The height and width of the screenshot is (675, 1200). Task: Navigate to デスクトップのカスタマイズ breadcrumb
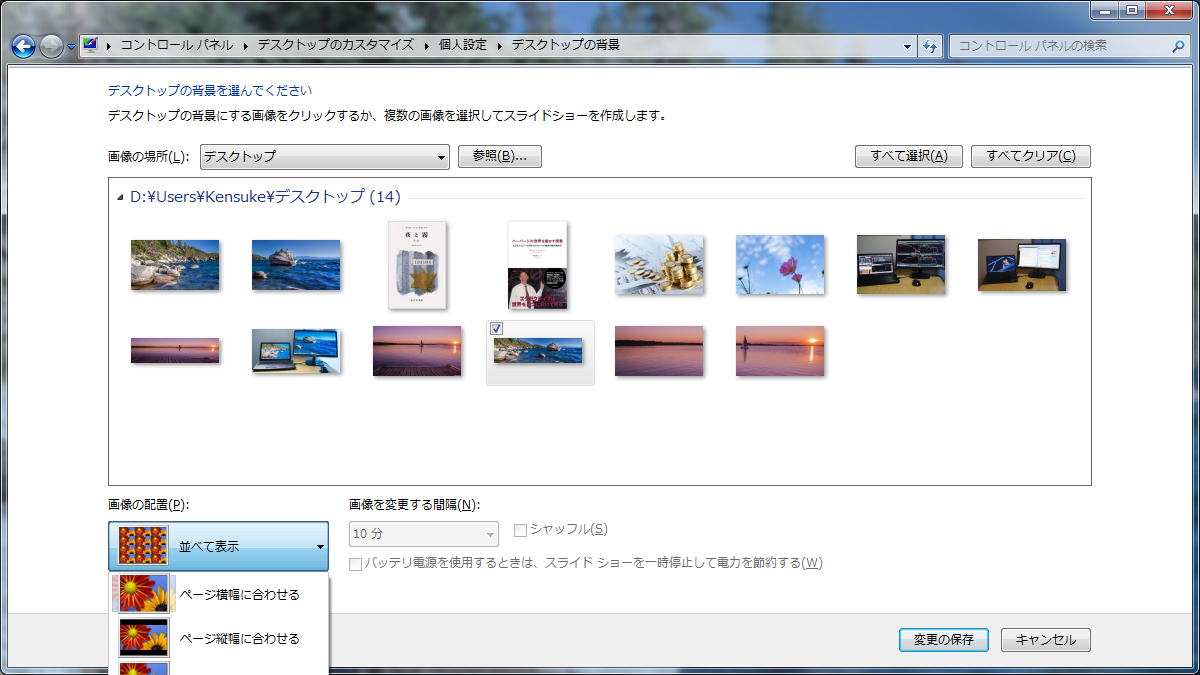click(x=337, y=45)
